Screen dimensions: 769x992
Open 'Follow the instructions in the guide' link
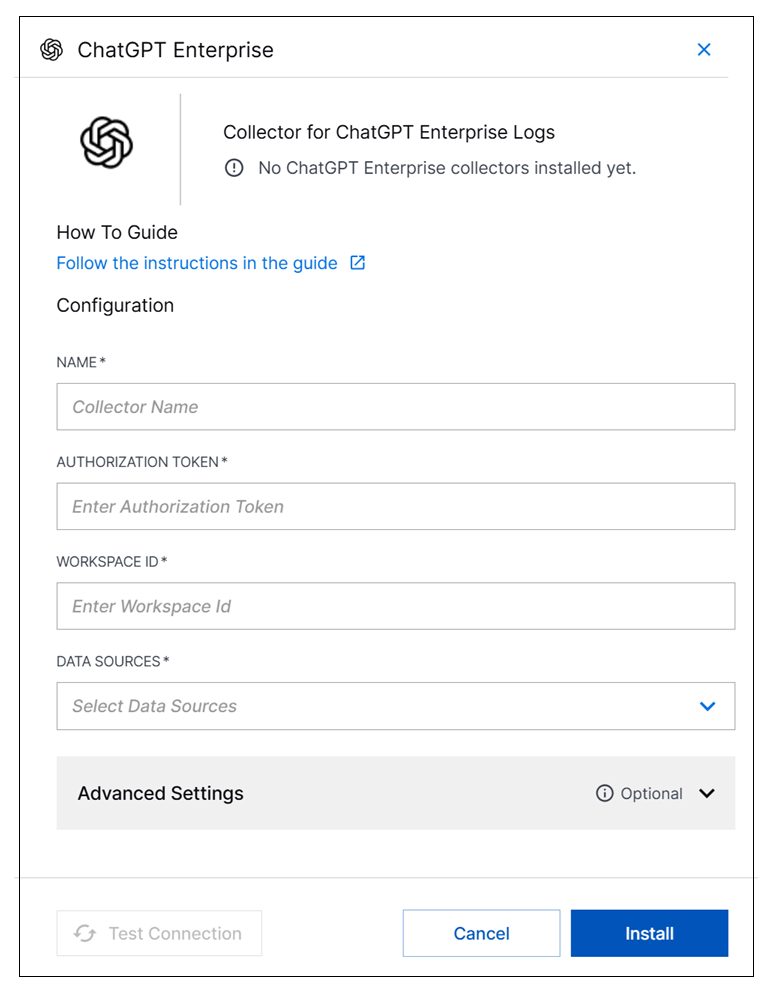pos(197,263)
